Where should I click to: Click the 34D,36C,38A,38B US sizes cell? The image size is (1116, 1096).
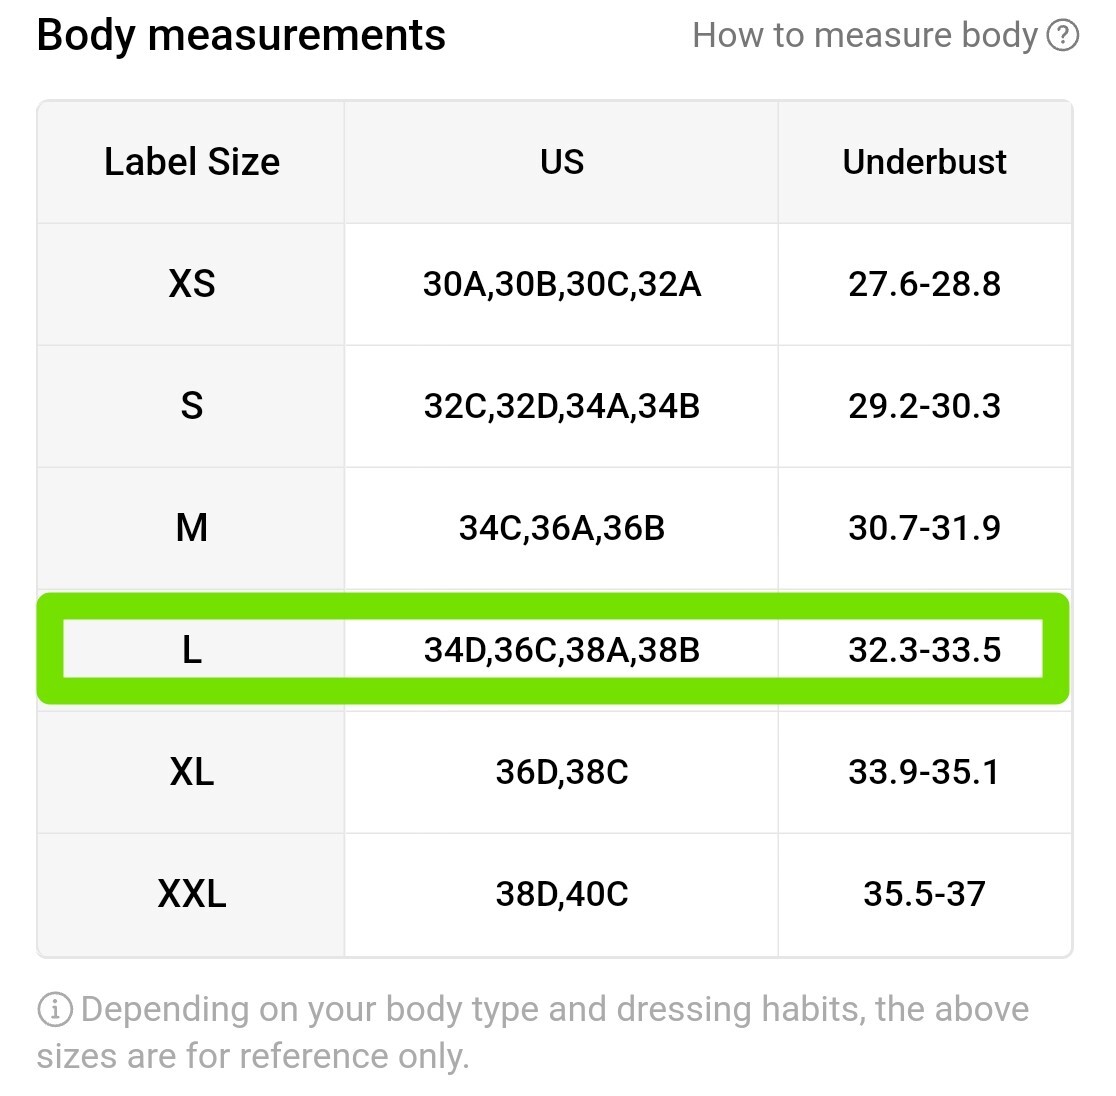pos(562,650)
